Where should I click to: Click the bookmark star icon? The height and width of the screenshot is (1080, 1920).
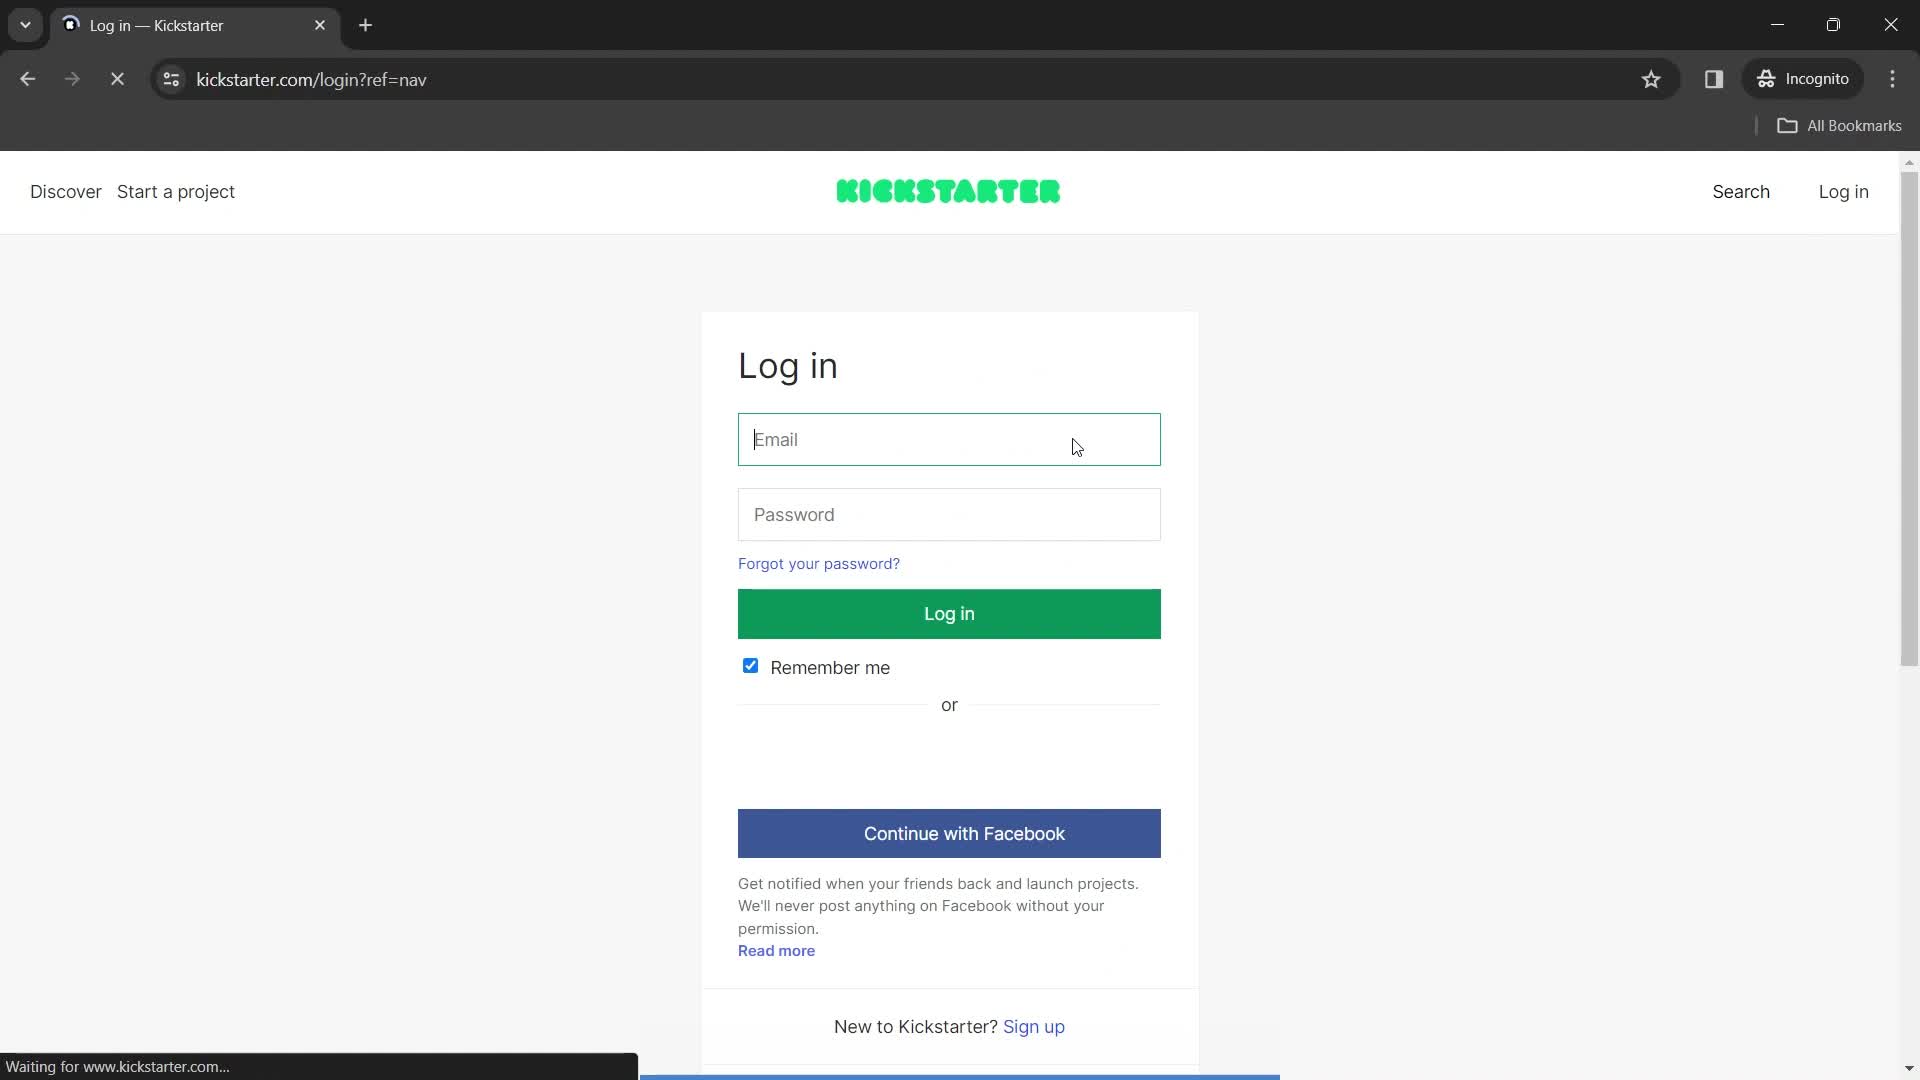click(1651, 79)
